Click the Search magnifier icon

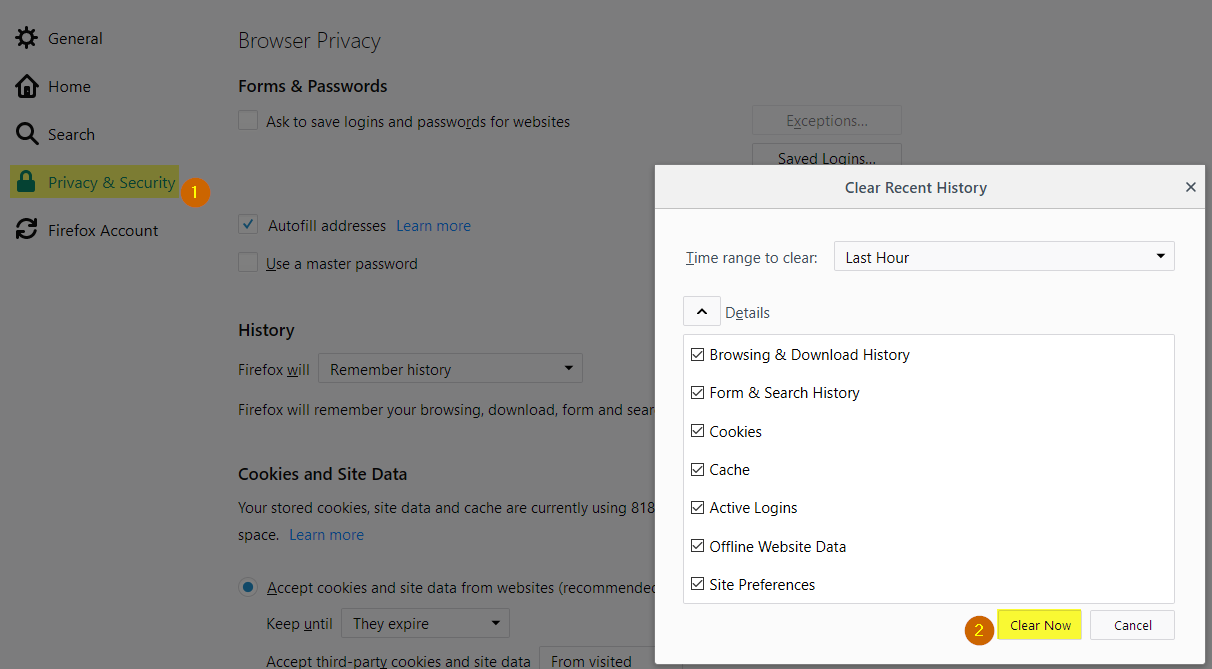tap(27, 134)
